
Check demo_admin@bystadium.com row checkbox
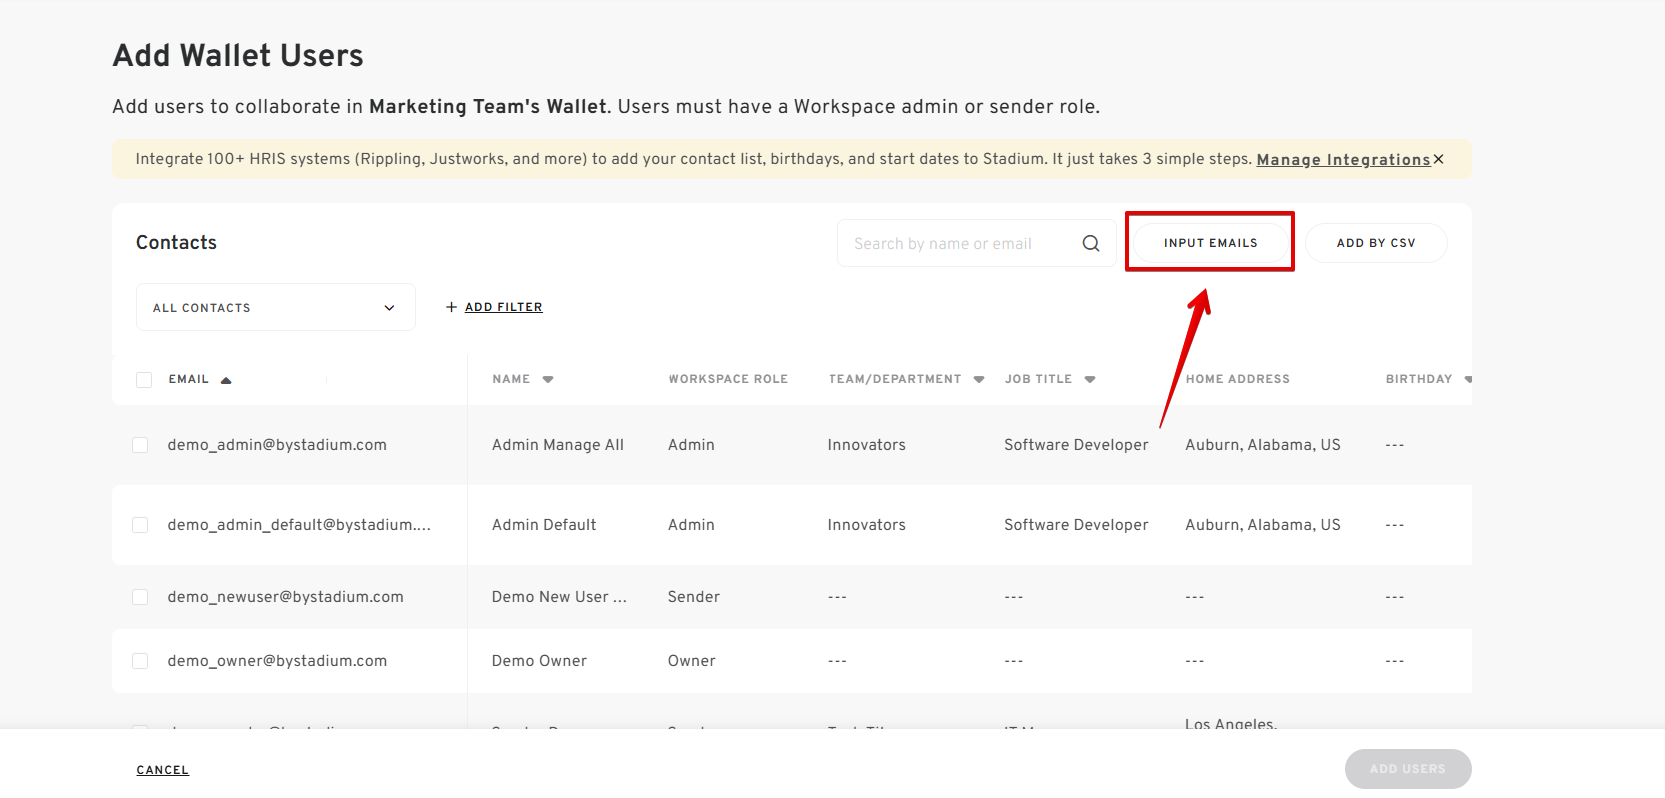[140, 445]
